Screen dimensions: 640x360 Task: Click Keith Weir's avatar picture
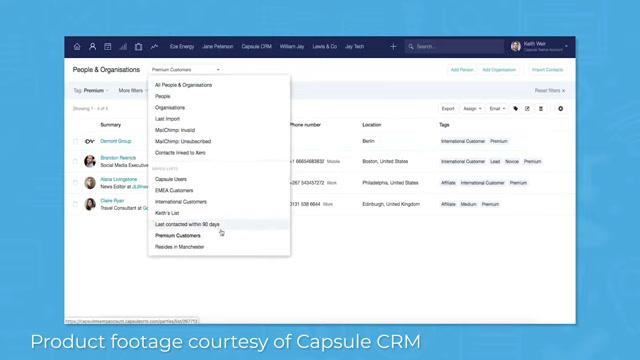[516, 47]
